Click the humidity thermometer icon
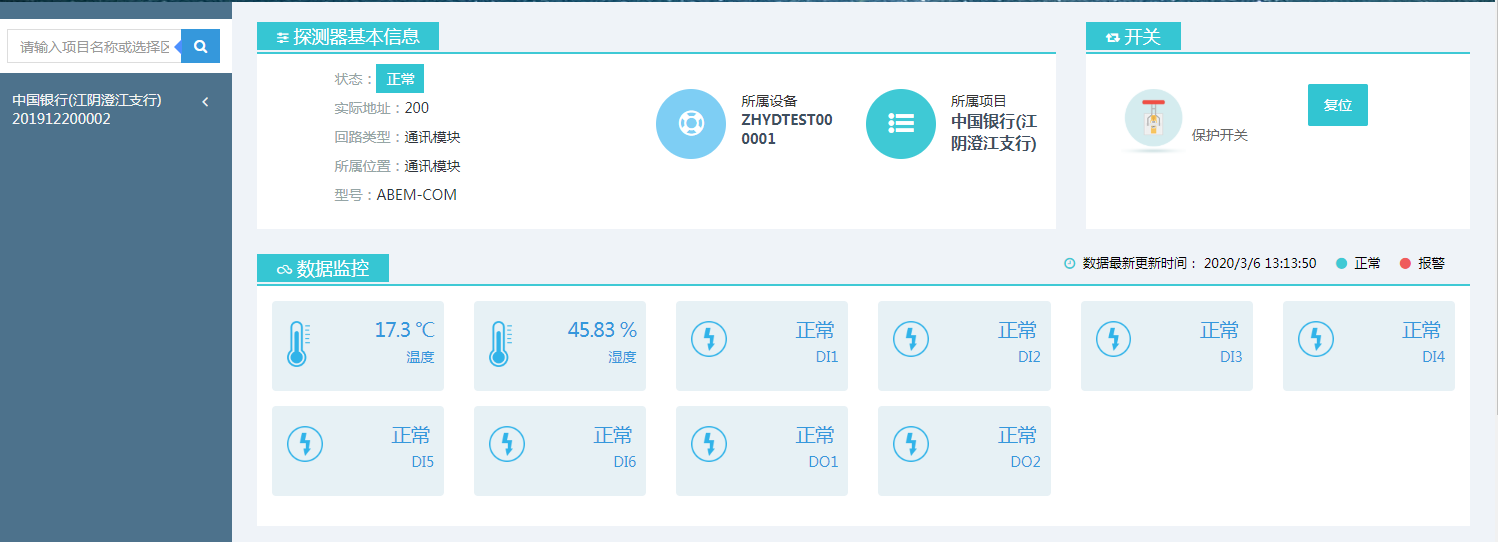Image resolution: width=1498 pixels, height=542 pixels. pyautogui.click(x=500, y=344)
